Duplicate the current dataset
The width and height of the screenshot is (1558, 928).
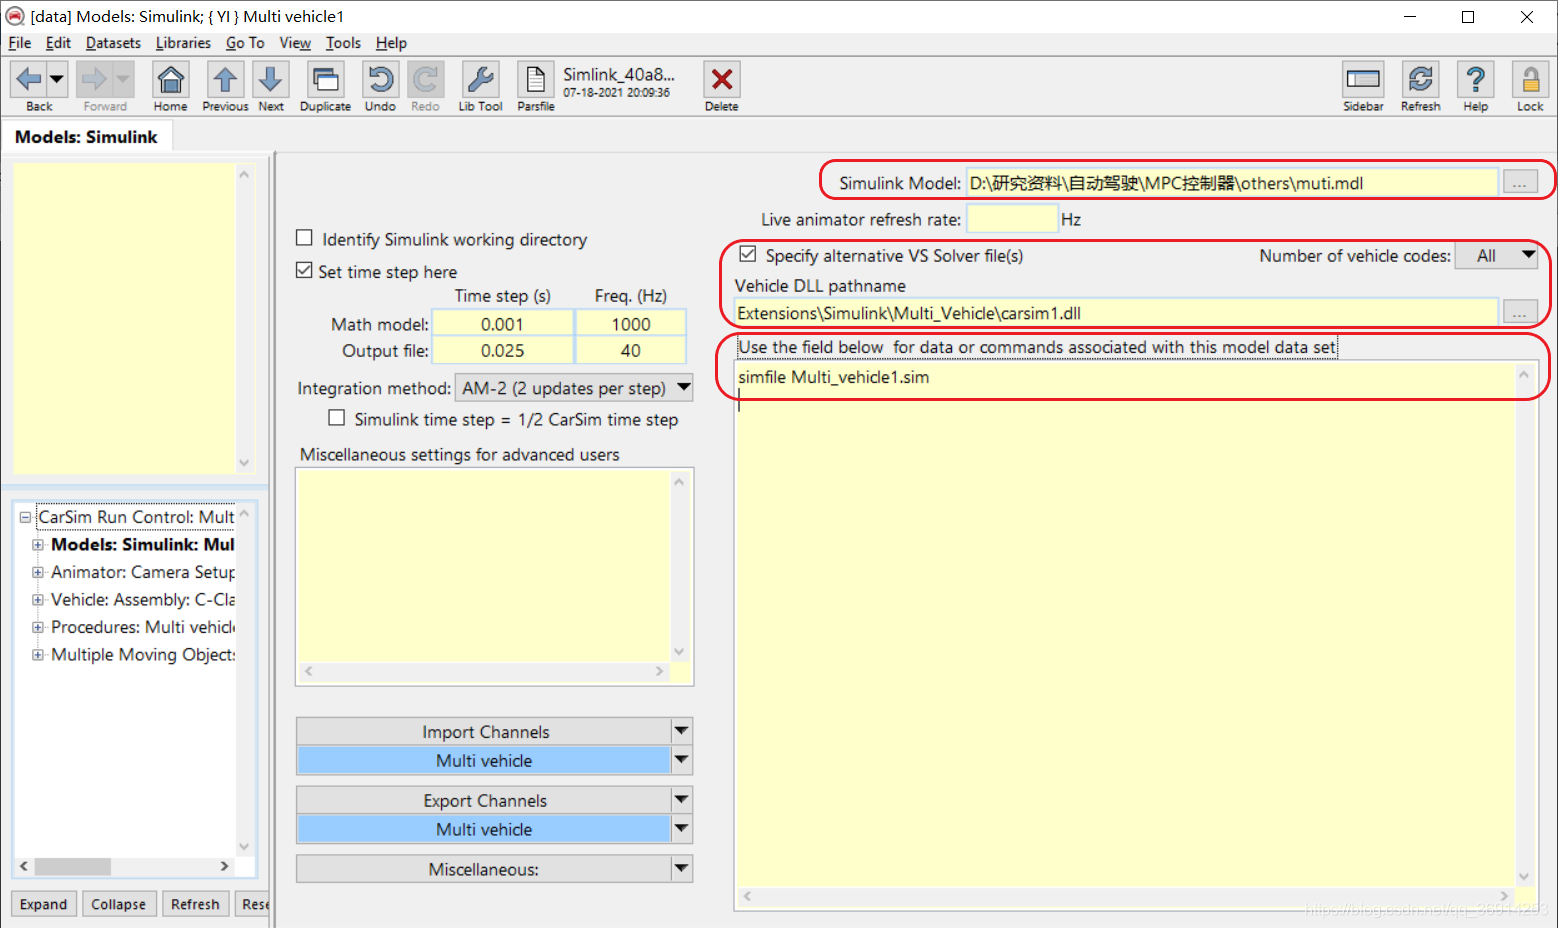325,79
